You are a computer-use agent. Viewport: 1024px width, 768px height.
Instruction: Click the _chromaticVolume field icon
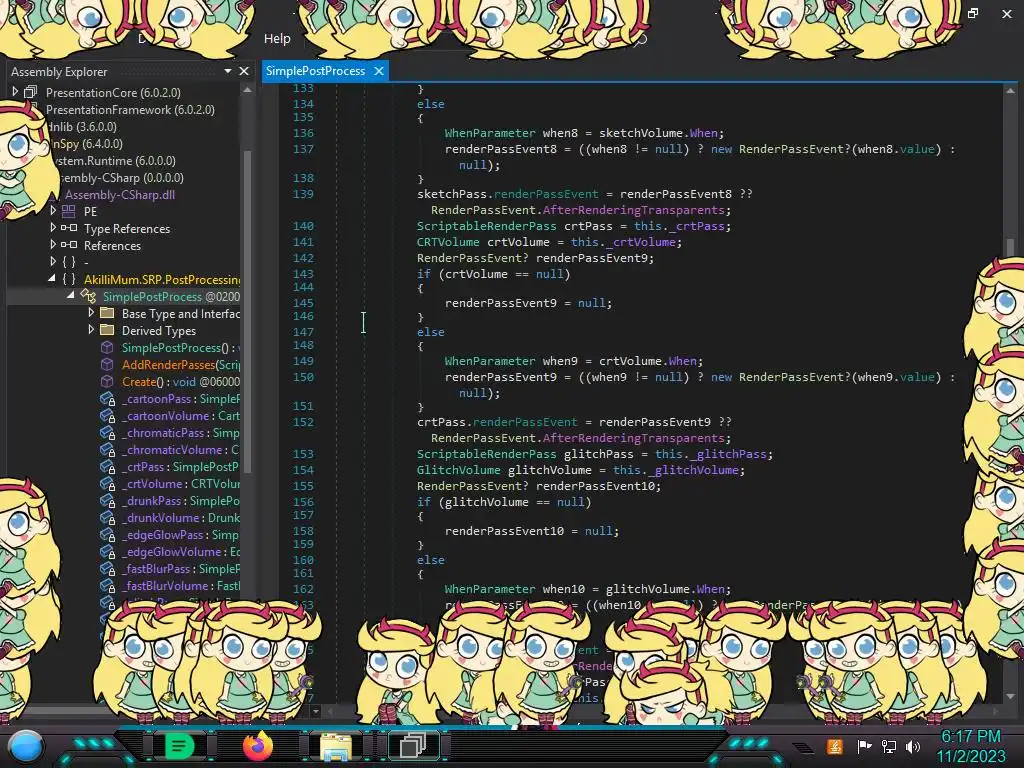[108, 449]
